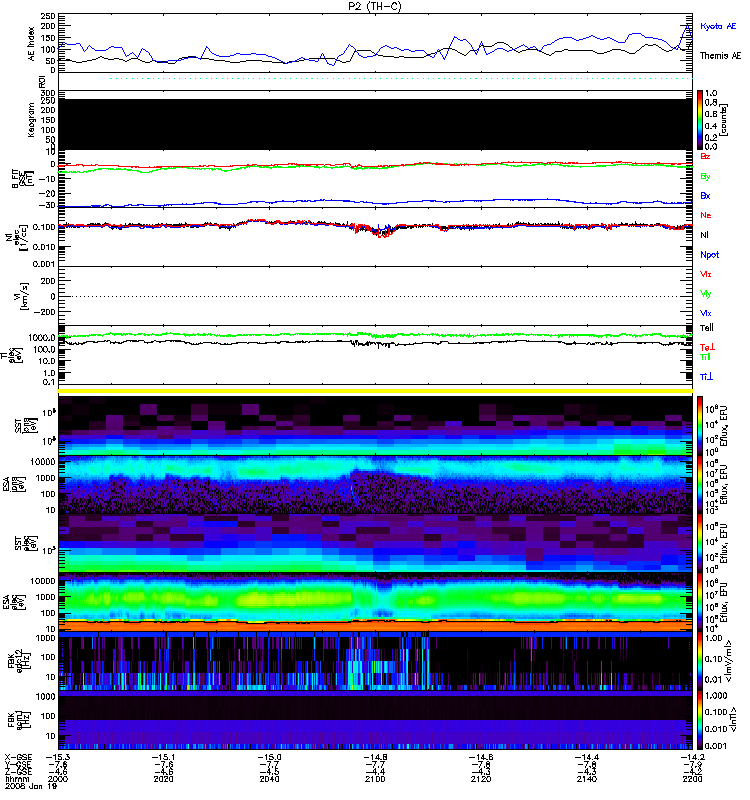The width and height of the screenshot is (750, 800).
Task: Click the Kyoto AE peak near 2200
Action: (687, 24)
